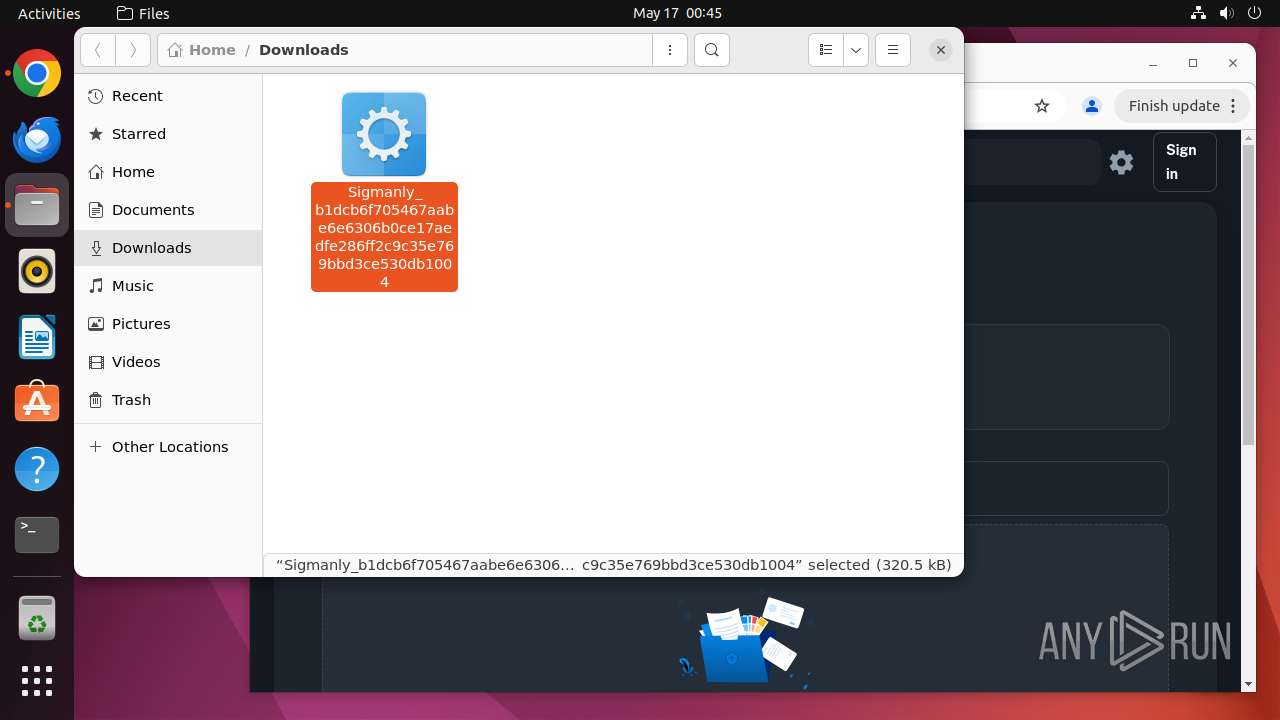
Task: Open Music folder in the sidebar
Action: coord(168,286)
